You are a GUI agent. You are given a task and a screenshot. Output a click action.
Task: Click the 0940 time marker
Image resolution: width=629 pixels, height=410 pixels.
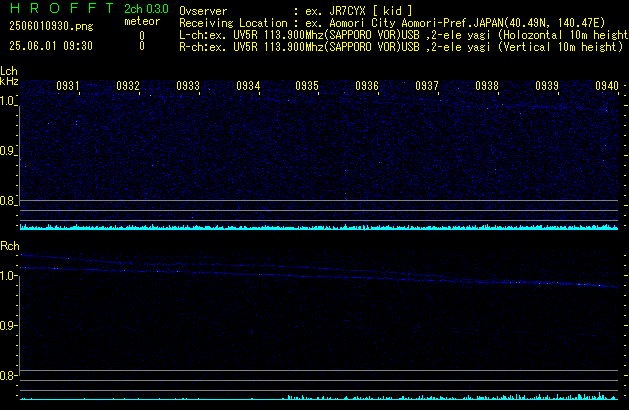[x=607, y=86]
